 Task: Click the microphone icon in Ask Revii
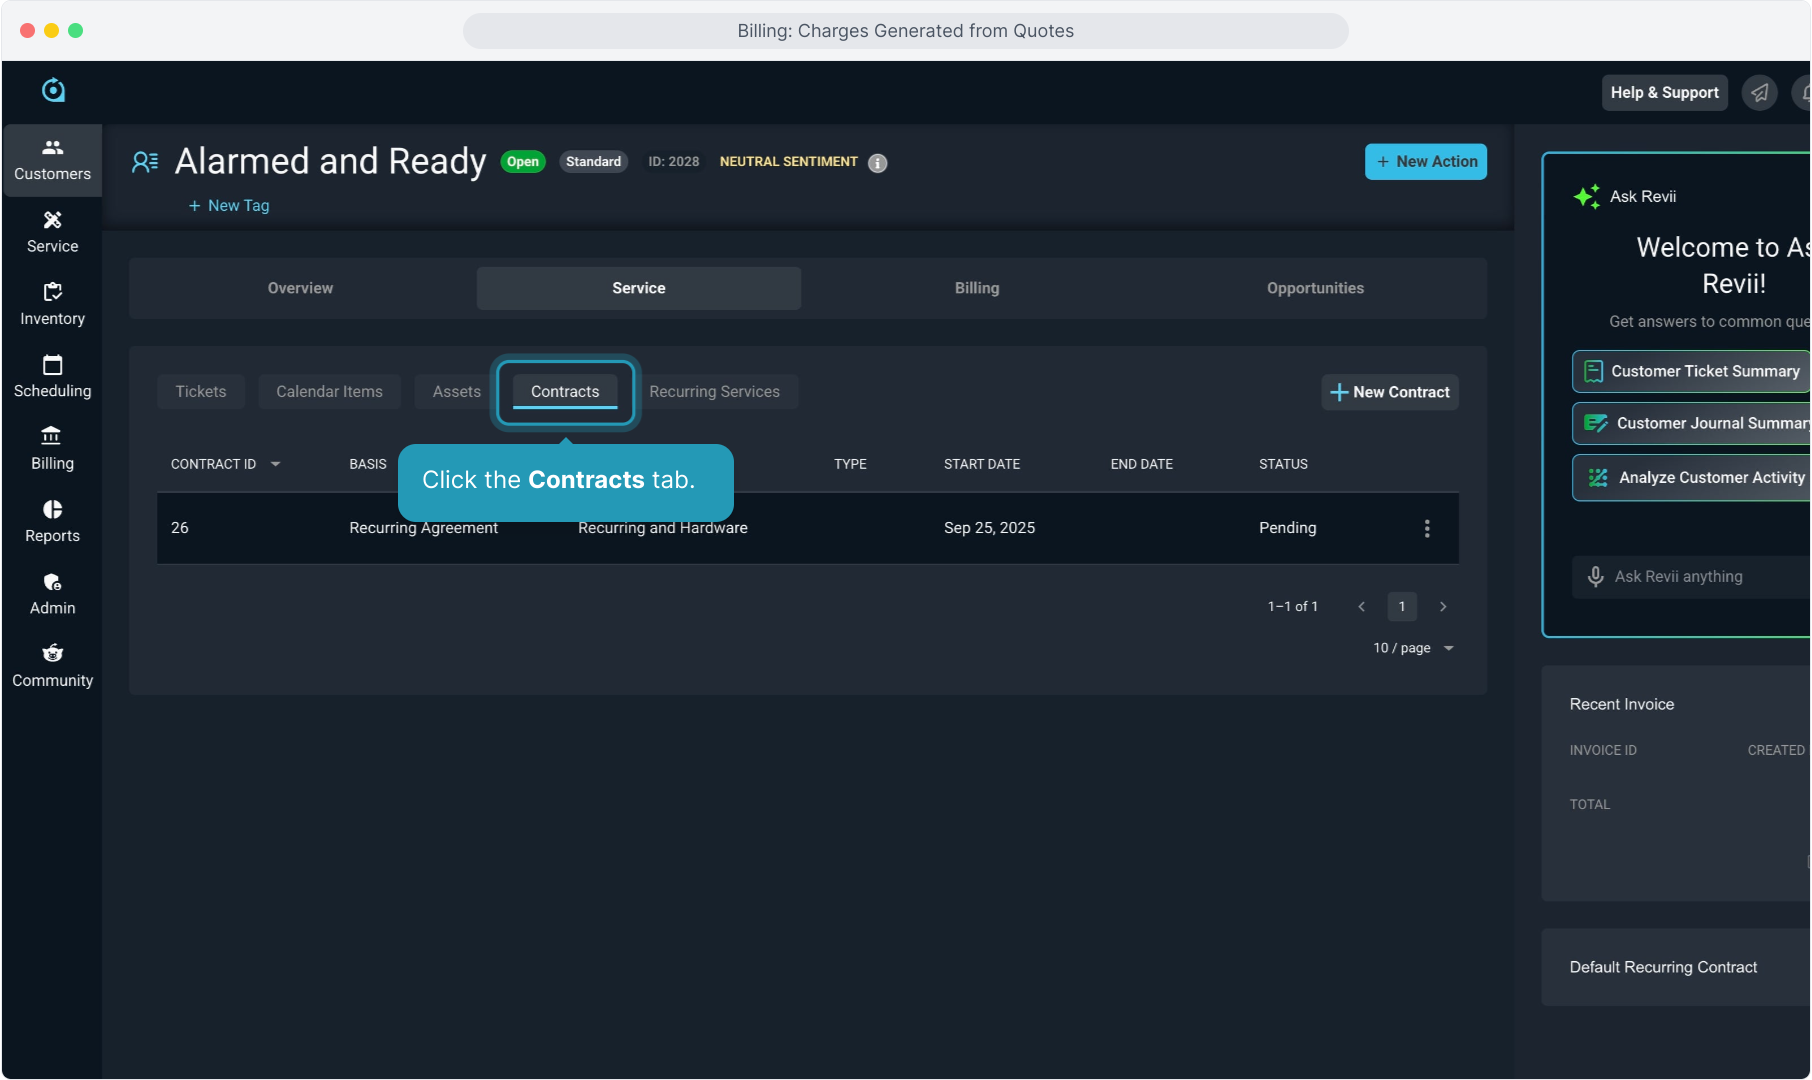[1595, 577]
